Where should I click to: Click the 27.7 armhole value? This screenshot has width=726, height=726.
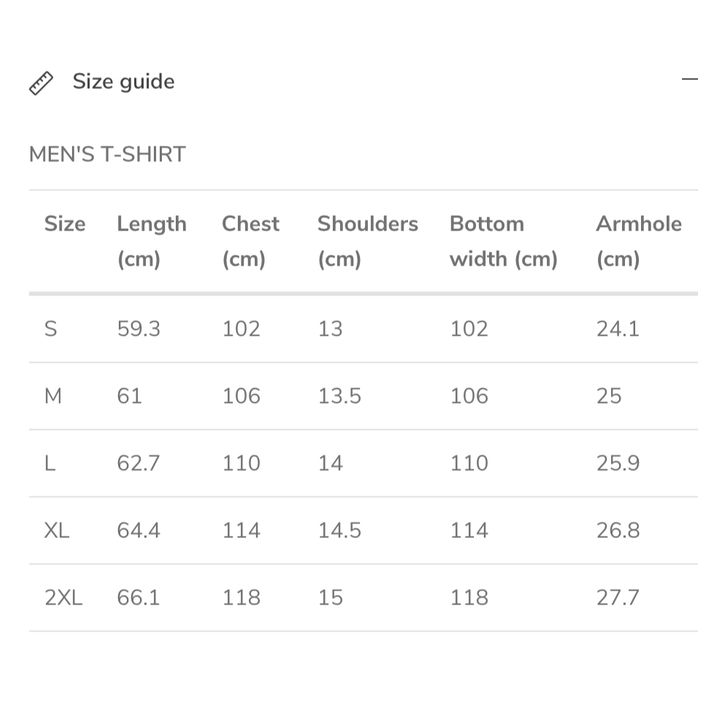coord(617,598)
